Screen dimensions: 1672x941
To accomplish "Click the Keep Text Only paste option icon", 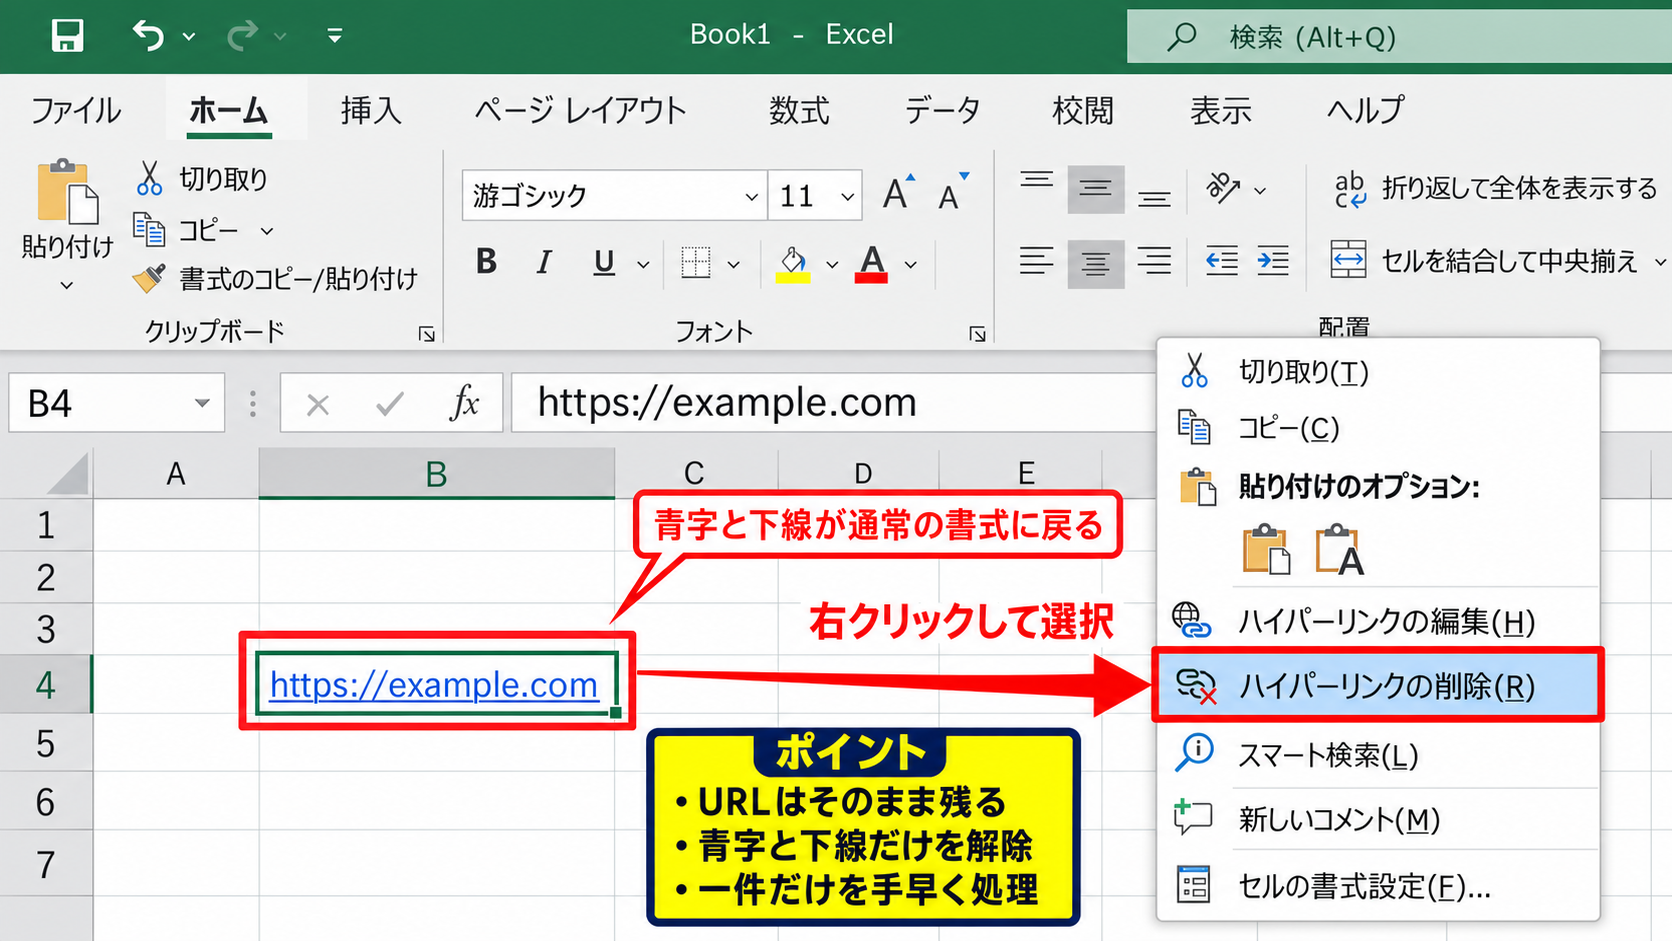I will coord(1340,550).
